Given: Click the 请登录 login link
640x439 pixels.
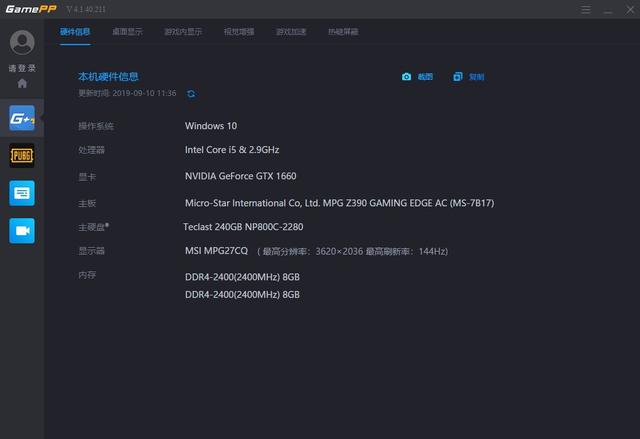Looking at the screenshot, I should [22, 68].
